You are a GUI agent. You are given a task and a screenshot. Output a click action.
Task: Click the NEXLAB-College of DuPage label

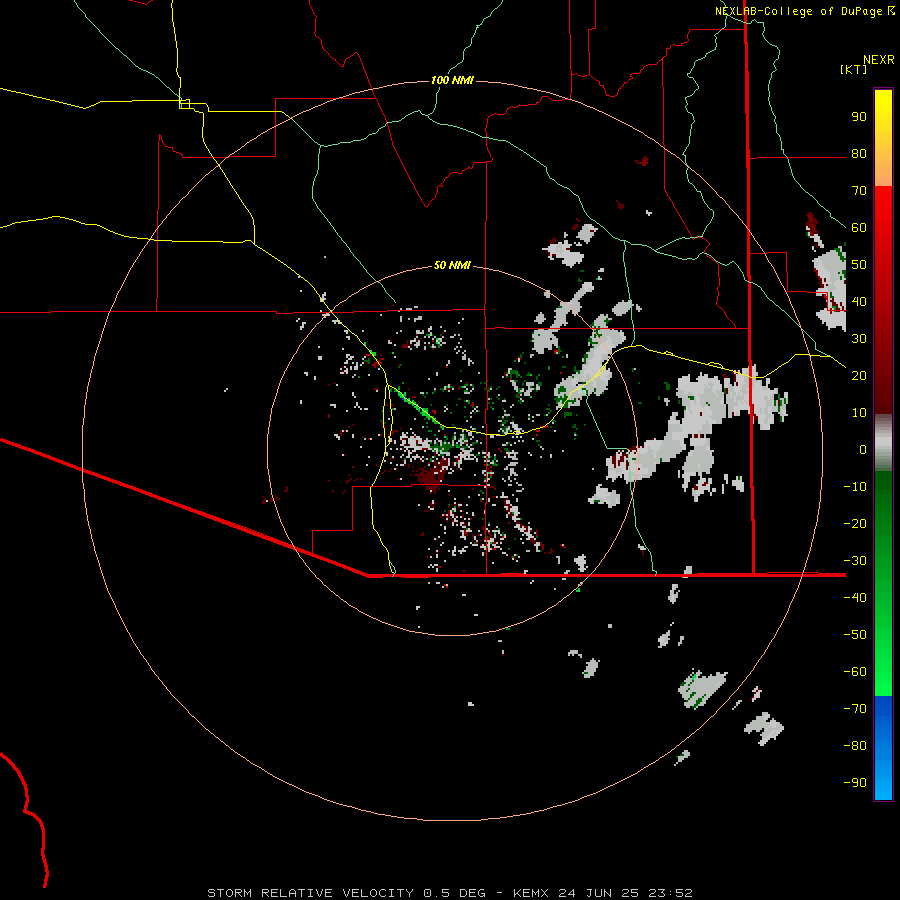tap(798, 11)
